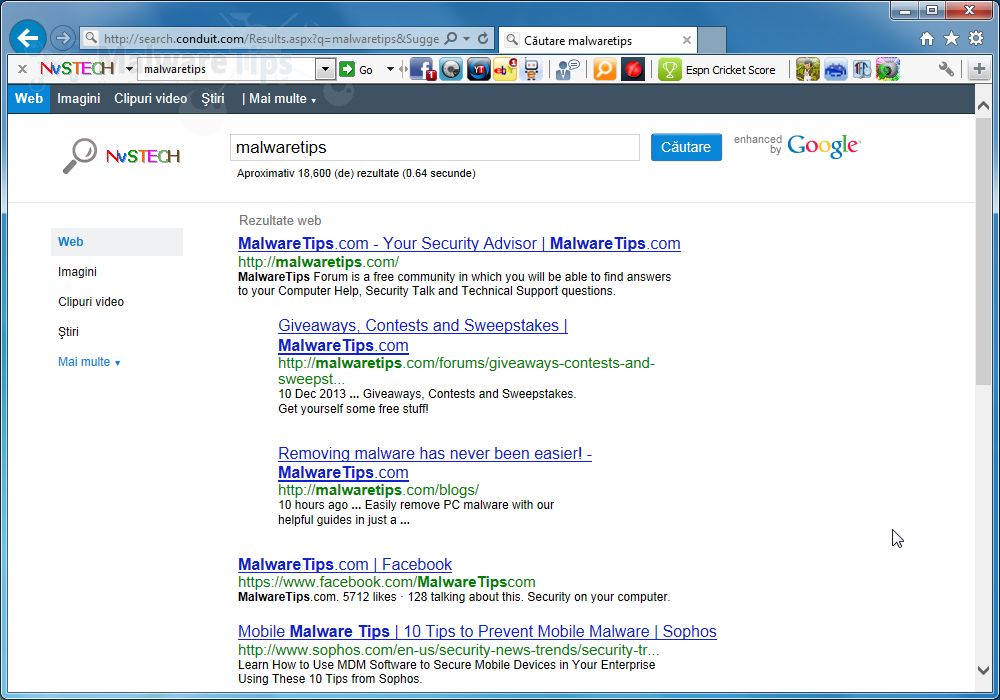Open a new blank tab
This screenshot has width=1000, height=700.
pos(712,40)
